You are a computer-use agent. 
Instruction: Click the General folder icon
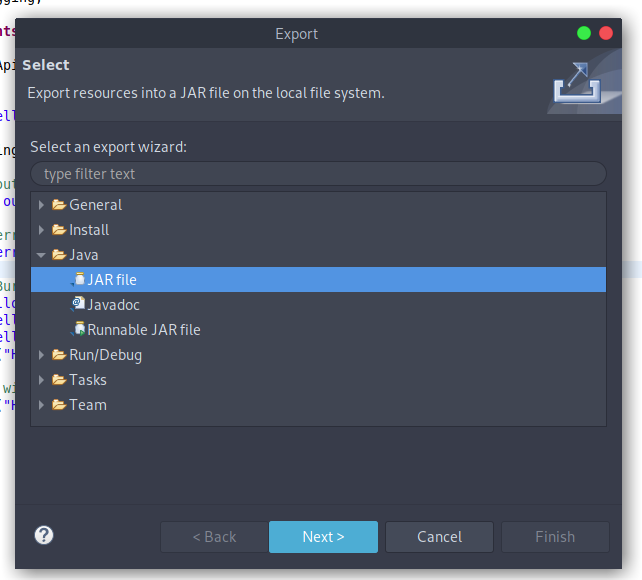click(59, 205)
